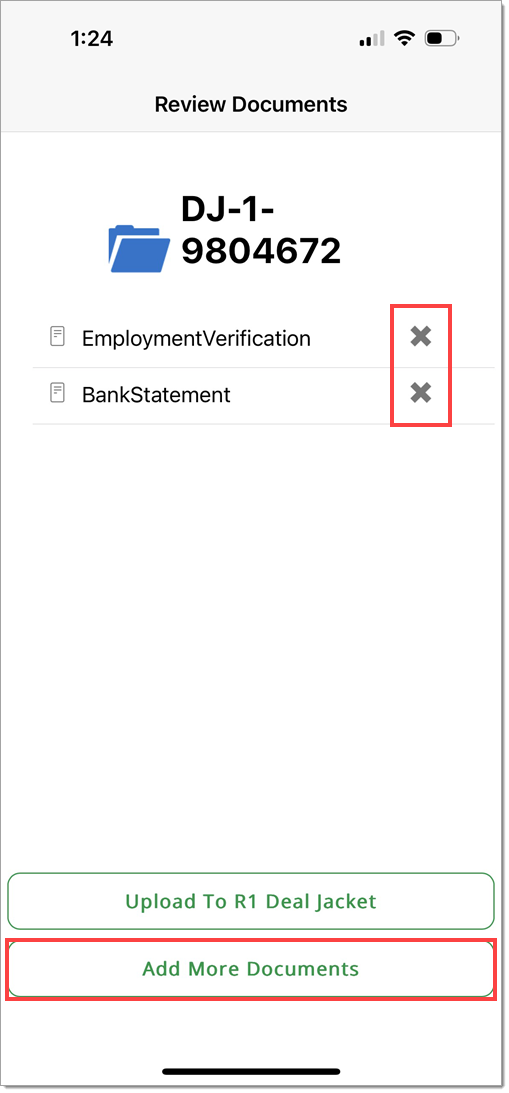Delete BankStatement using its X icon
Viewport: 509px width, 1093px height.
(420, 394)
